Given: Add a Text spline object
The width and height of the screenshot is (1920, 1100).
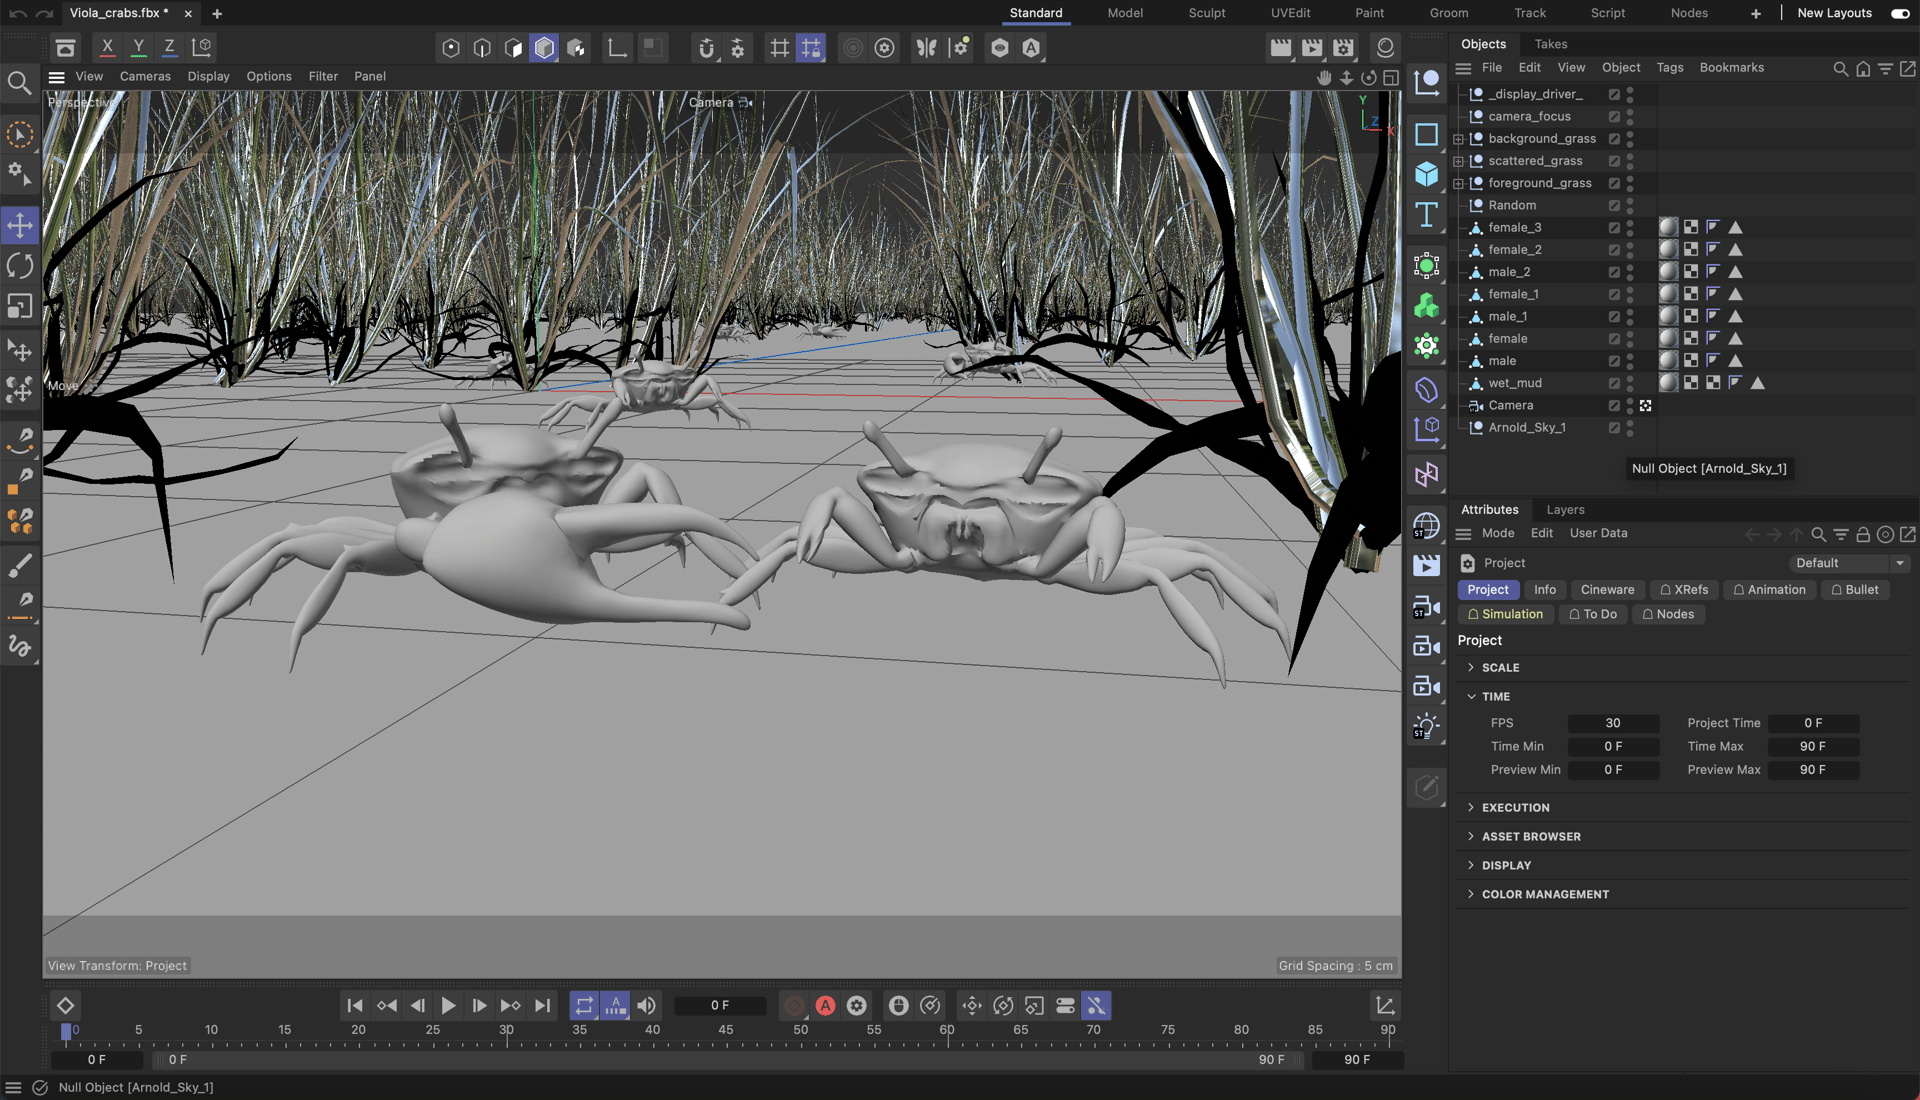Looking at the screenshot, I should coord(1427,214).
